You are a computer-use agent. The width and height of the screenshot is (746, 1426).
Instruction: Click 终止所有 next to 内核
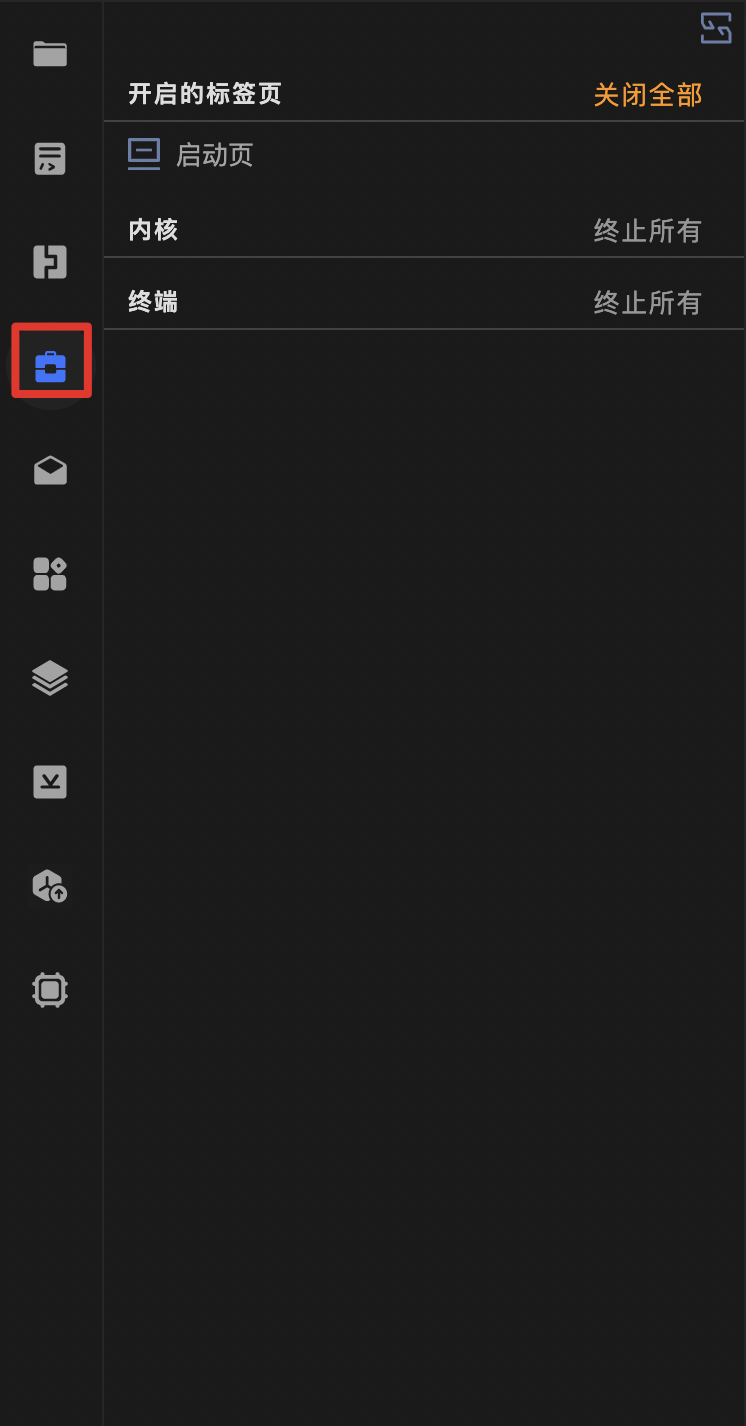[x=648, y=231]
